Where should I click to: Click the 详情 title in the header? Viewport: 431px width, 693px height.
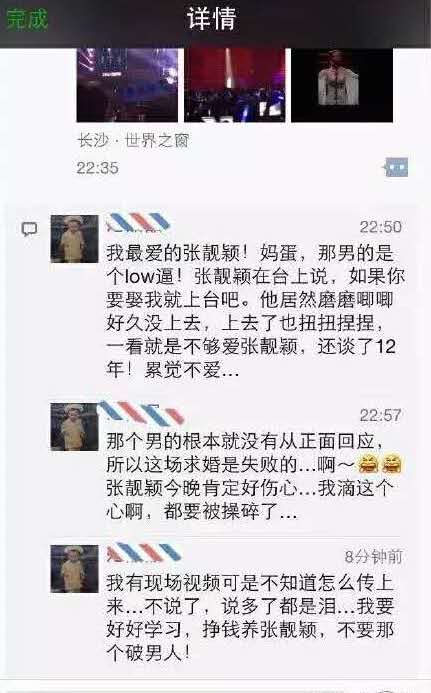coord(211,19)
